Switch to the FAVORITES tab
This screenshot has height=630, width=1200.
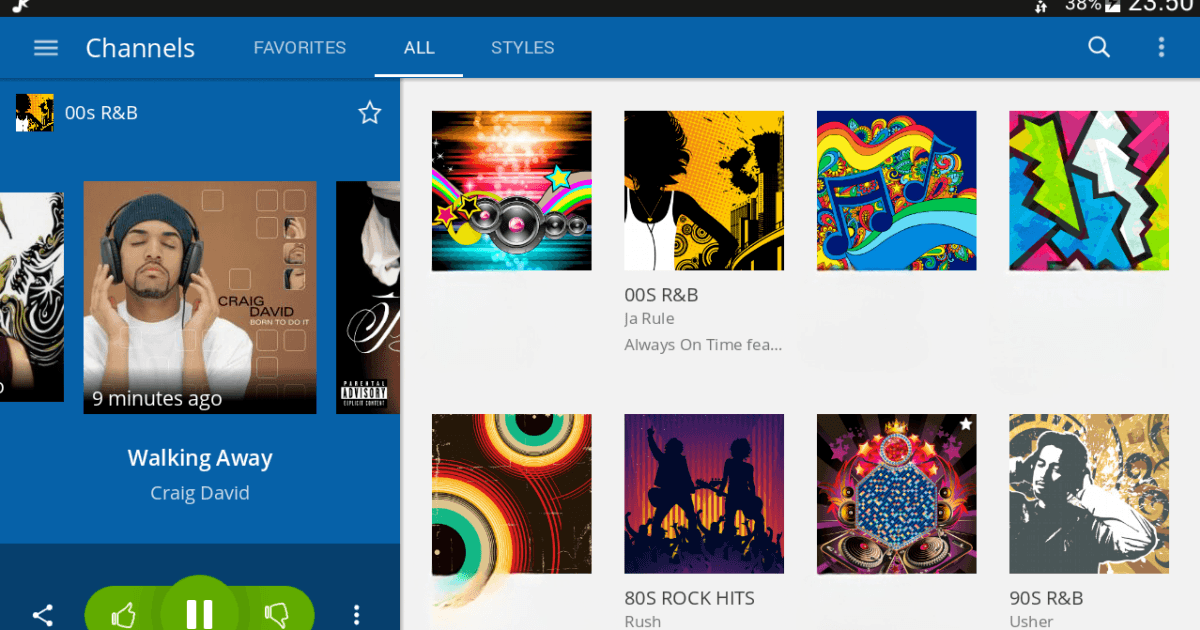(x=300, y=47)
